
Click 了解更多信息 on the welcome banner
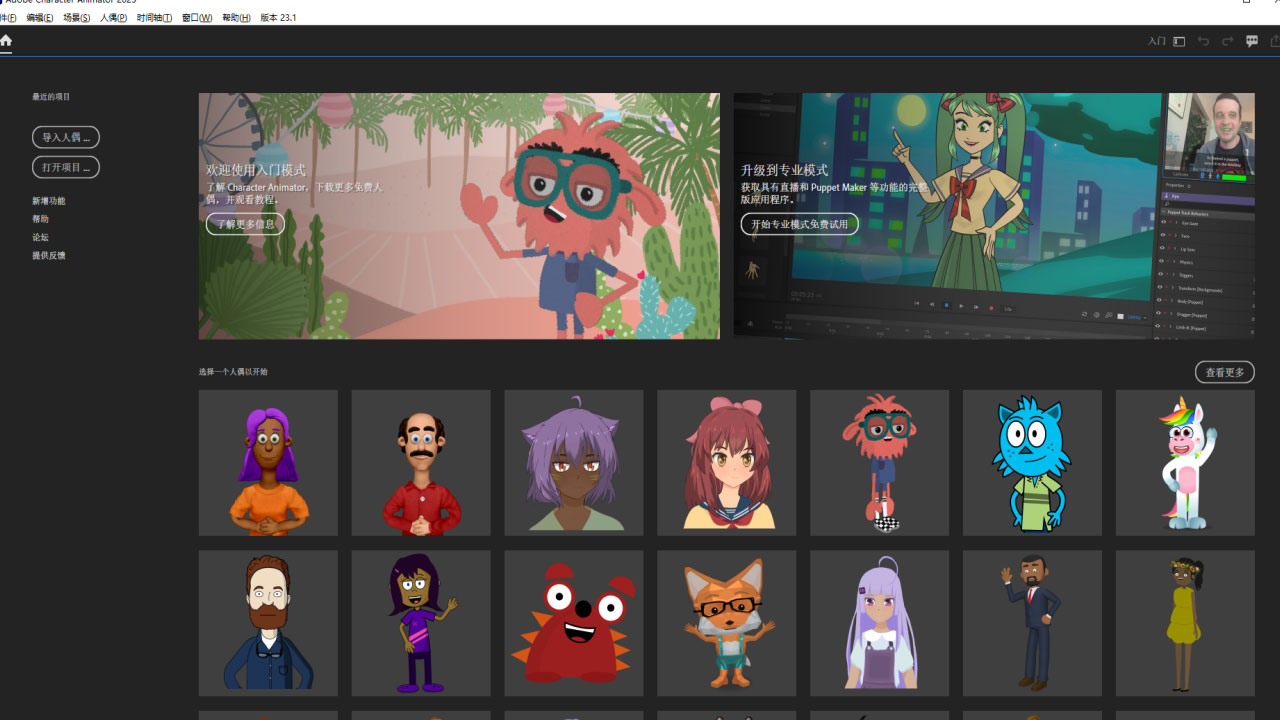(x=245, y=224)
